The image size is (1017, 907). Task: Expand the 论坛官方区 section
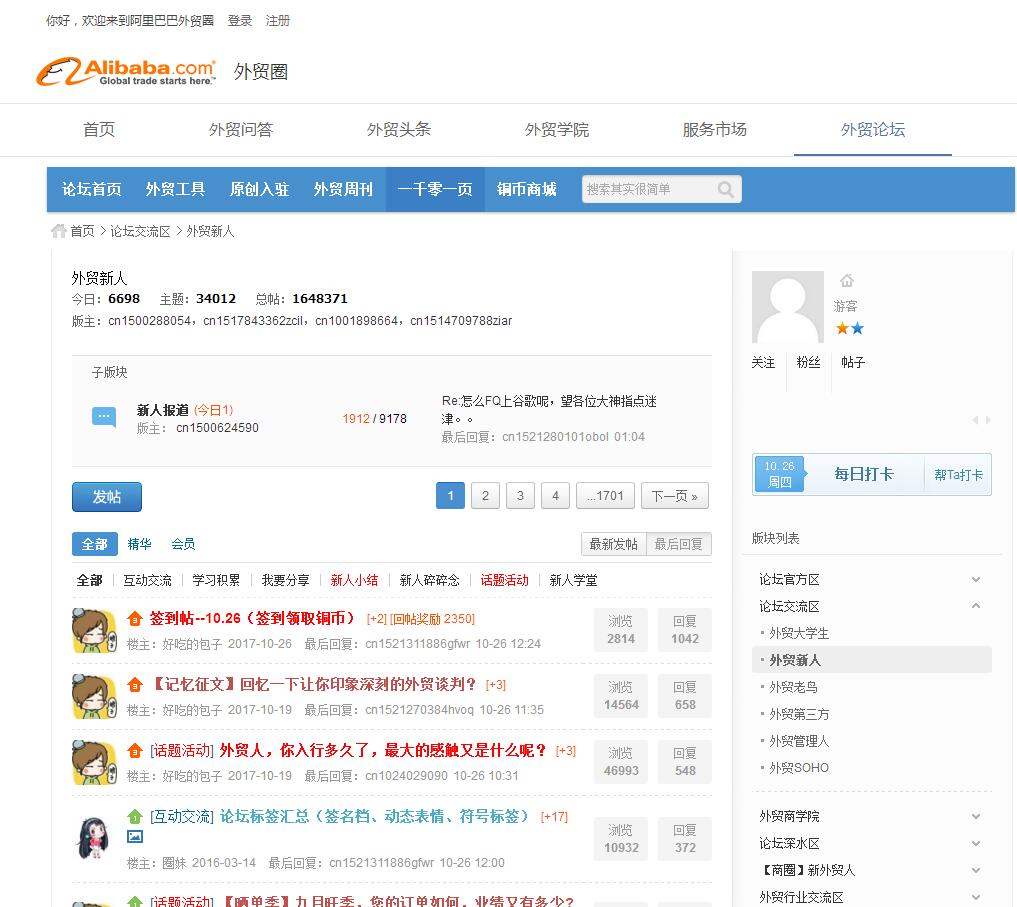pyautogui.click(x=975, y=579)
